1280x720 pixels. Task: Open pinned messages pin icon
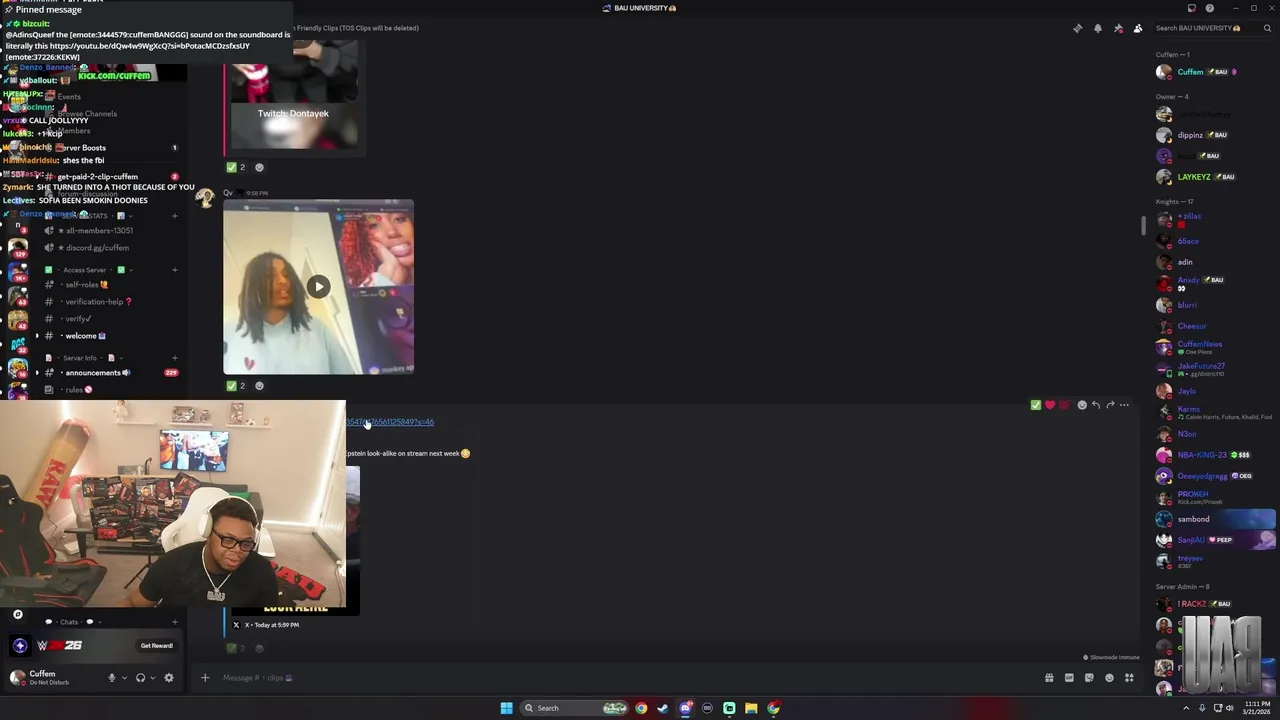[x=1117, y=28]
